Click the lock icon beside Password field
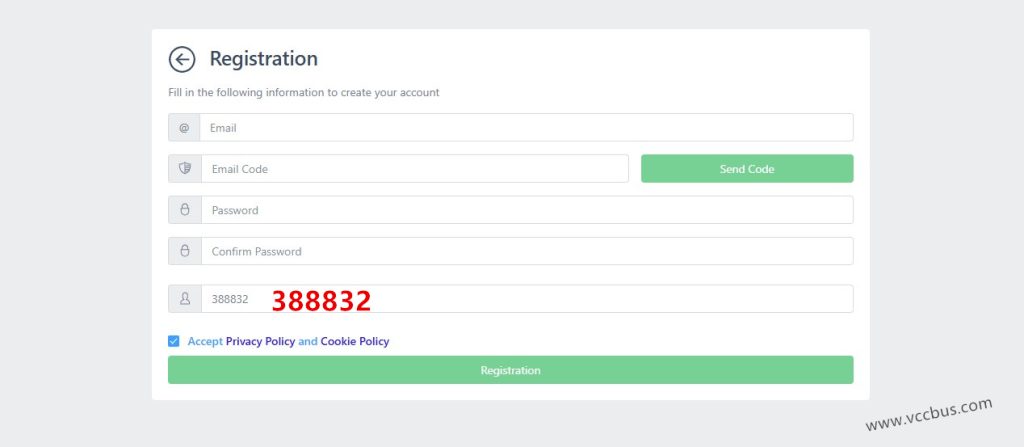Screen dimensions: 1024x447 coord(184,210)
